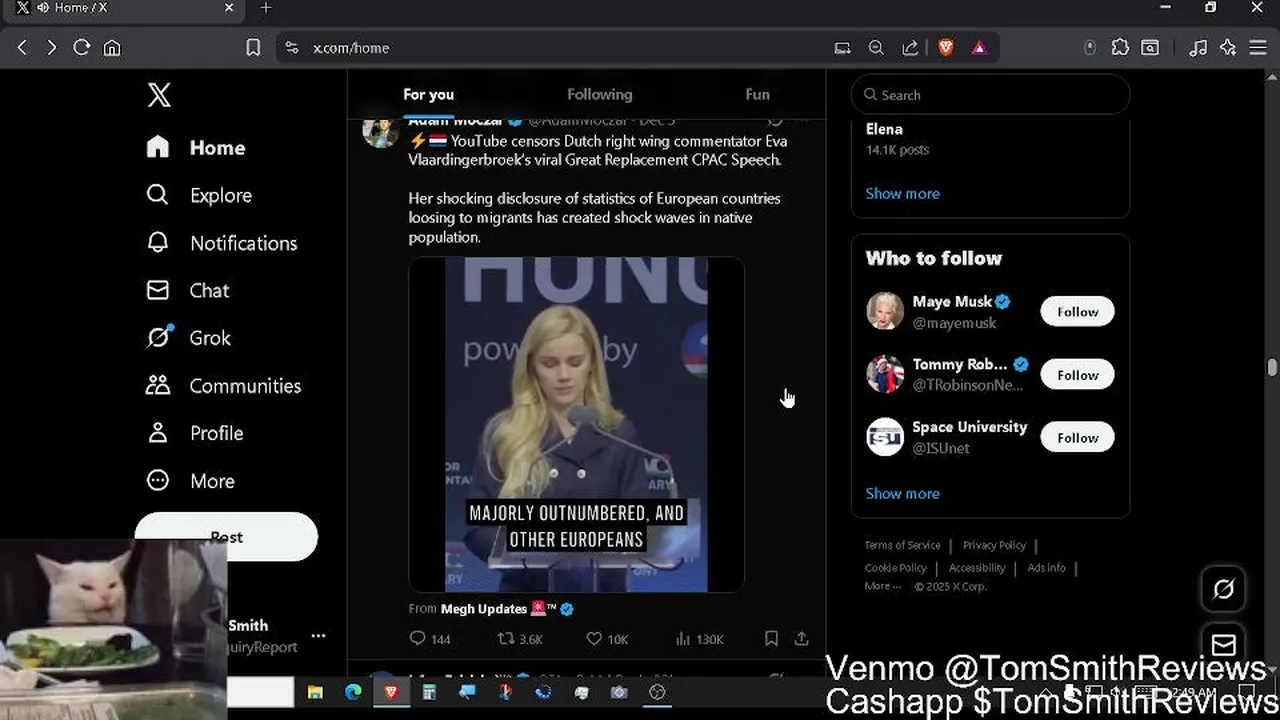Screen dimensions: 1280x720
Task: Open Maye Musk's profile avatar
Action: [885, 311]
